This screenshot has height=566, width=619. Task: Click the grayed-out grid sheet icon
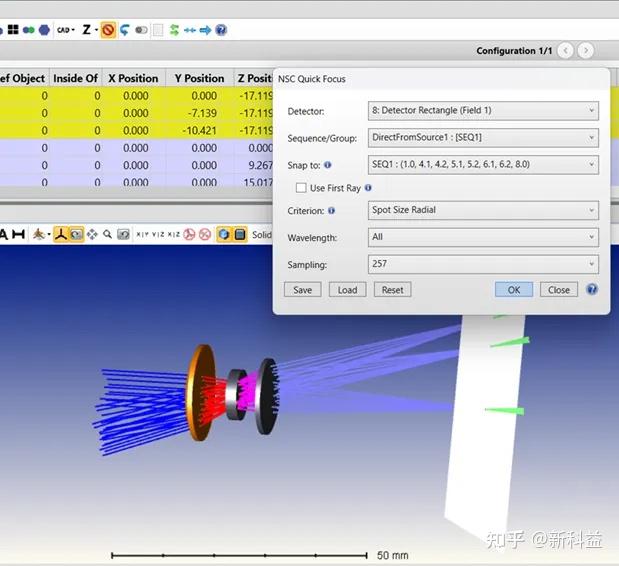158,30
